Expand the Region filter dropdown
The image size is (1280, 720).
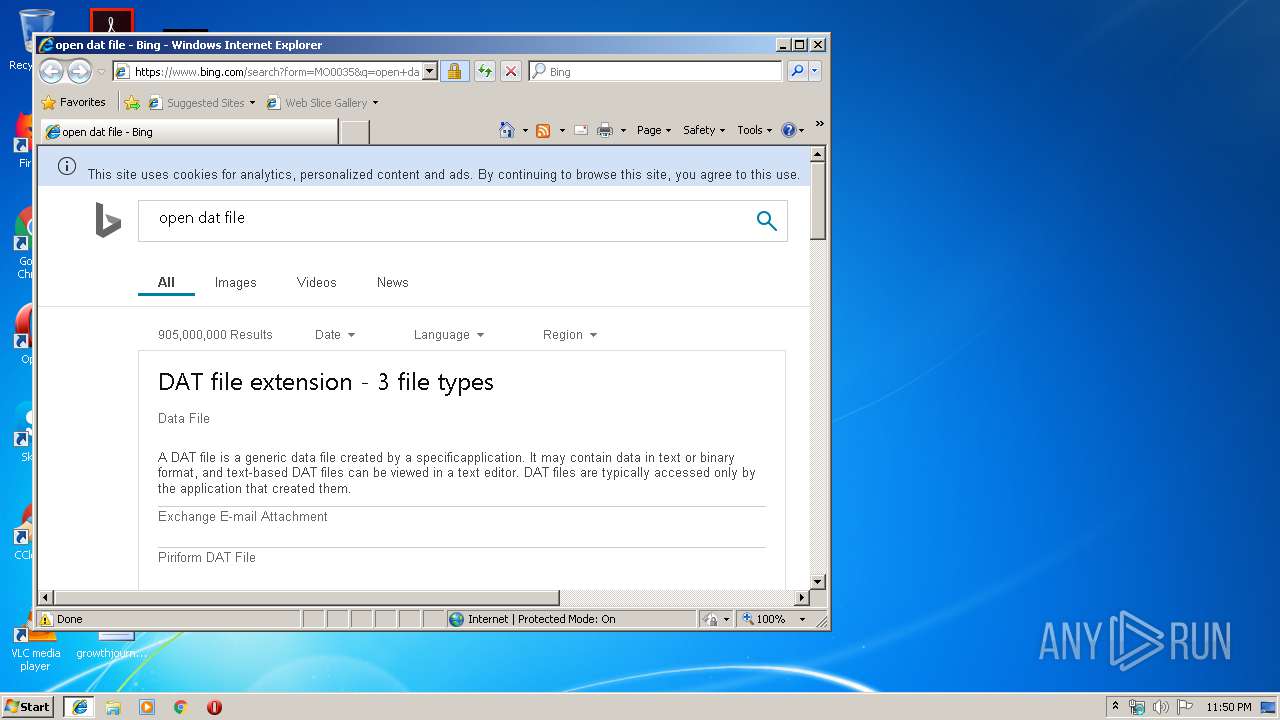[x=570, y=335]
